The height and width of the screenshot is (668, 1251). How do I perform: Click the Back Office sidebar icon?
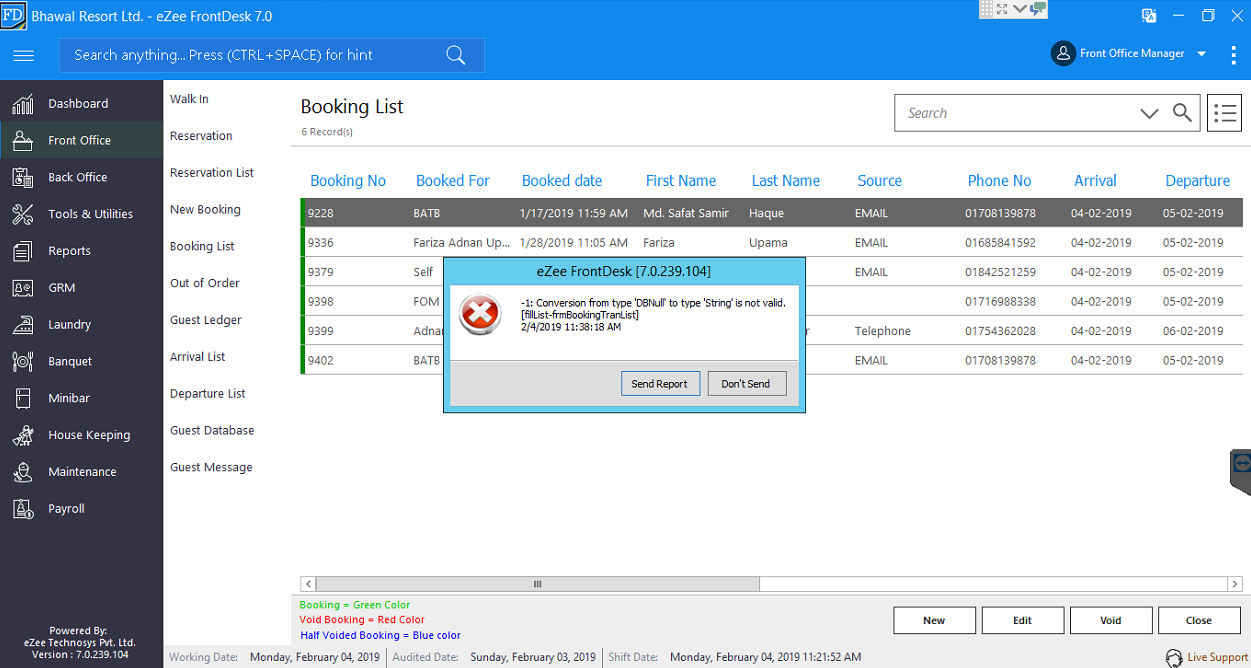point(23,177)
